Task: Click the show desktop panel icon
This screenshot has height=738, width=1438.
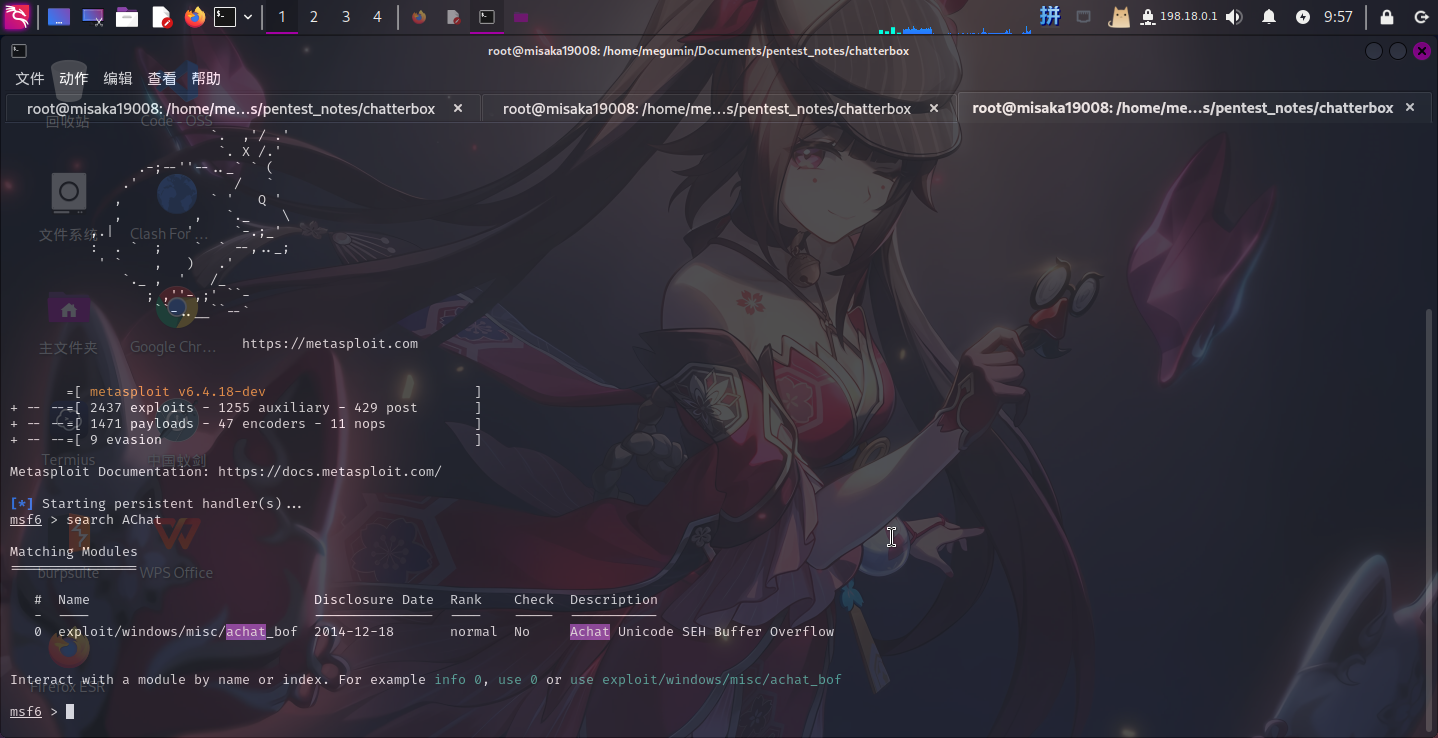Action: click(x=59, y=17)
